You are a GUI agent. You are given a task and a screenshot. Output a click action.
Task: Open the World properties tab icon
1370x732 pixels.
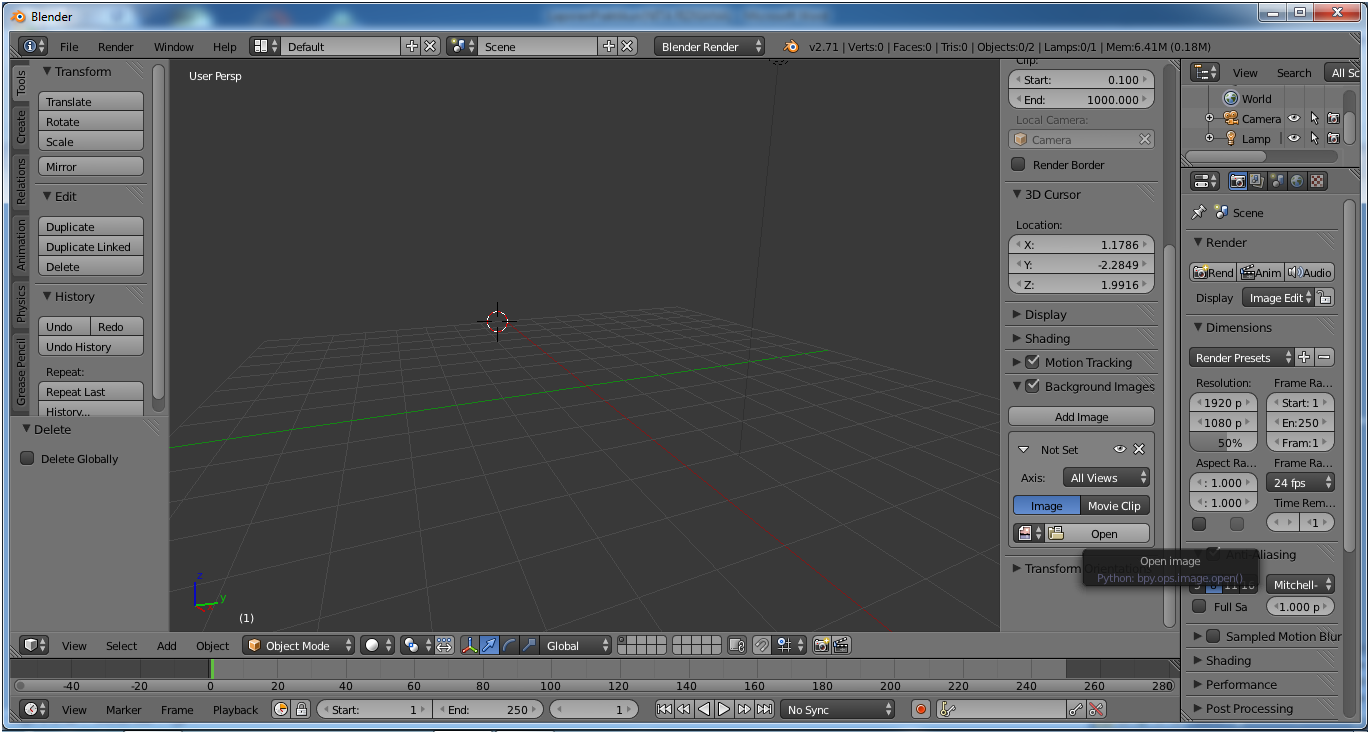[1297, 181]
